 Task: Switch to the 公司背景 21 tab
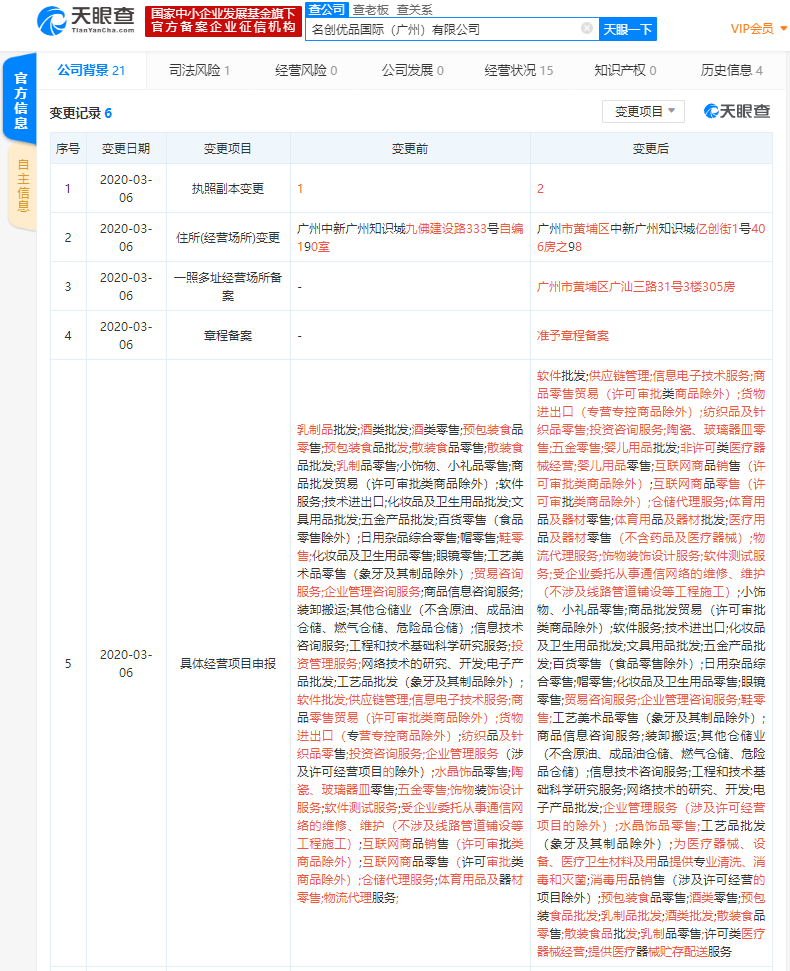91,70
